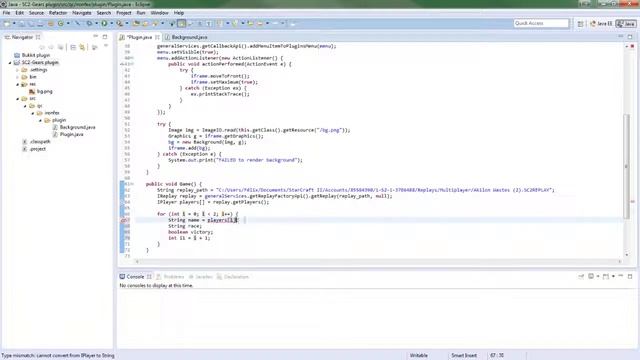Click the Print toolbar icon
The height and width of the screenshot is (360, 640).
pyautogui.click(x=40, y=24)
